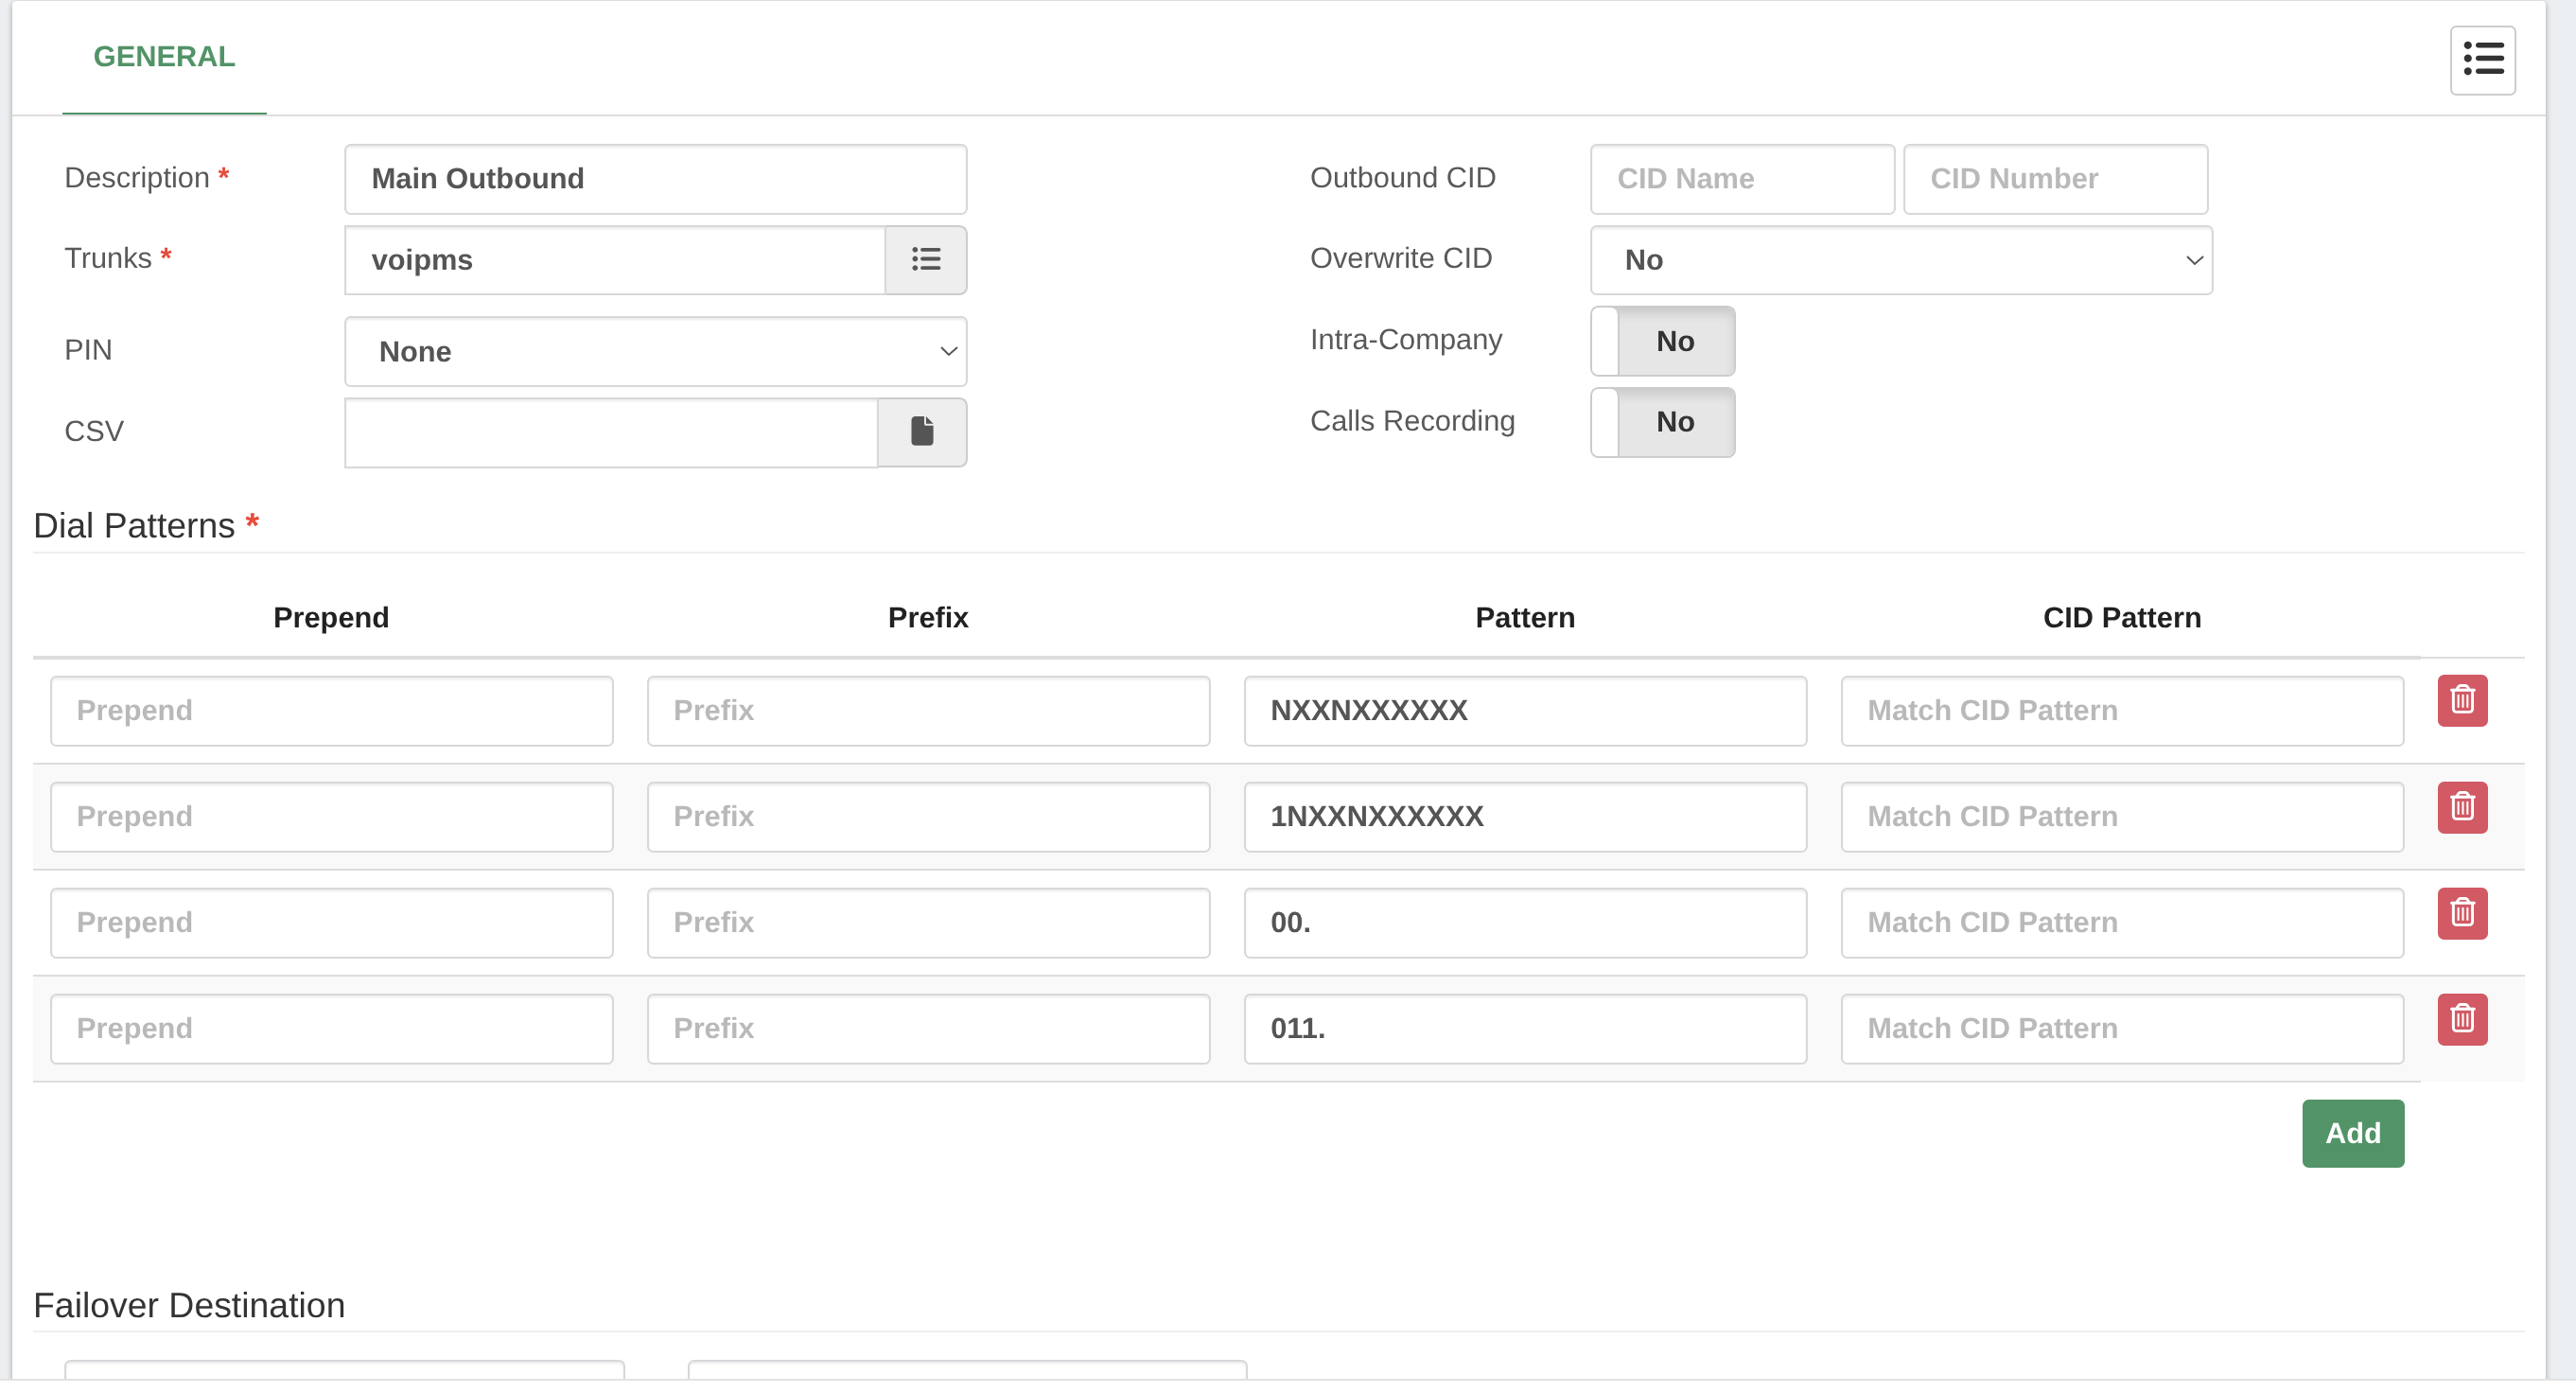Delete the 1NXXNXXXXXX dial pattern row
Viewport: 2576px width, 1392px height.
coord(2461,806)
